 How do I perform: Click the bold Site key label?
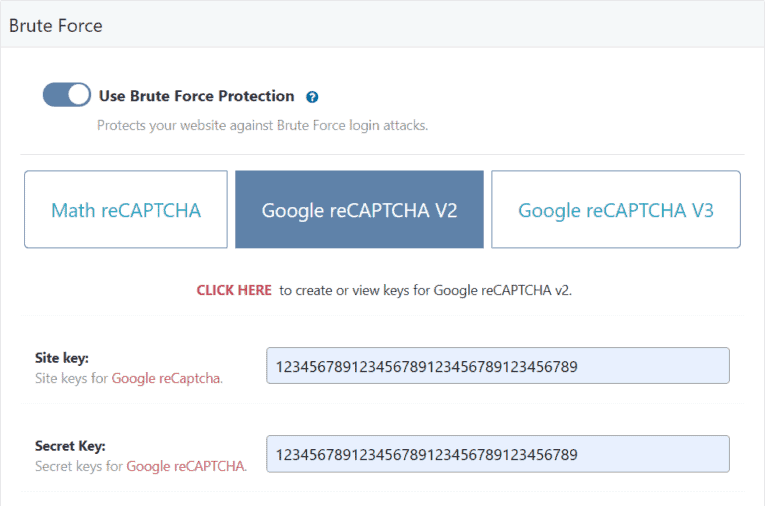pyautogui.click(x=61, y=358)
